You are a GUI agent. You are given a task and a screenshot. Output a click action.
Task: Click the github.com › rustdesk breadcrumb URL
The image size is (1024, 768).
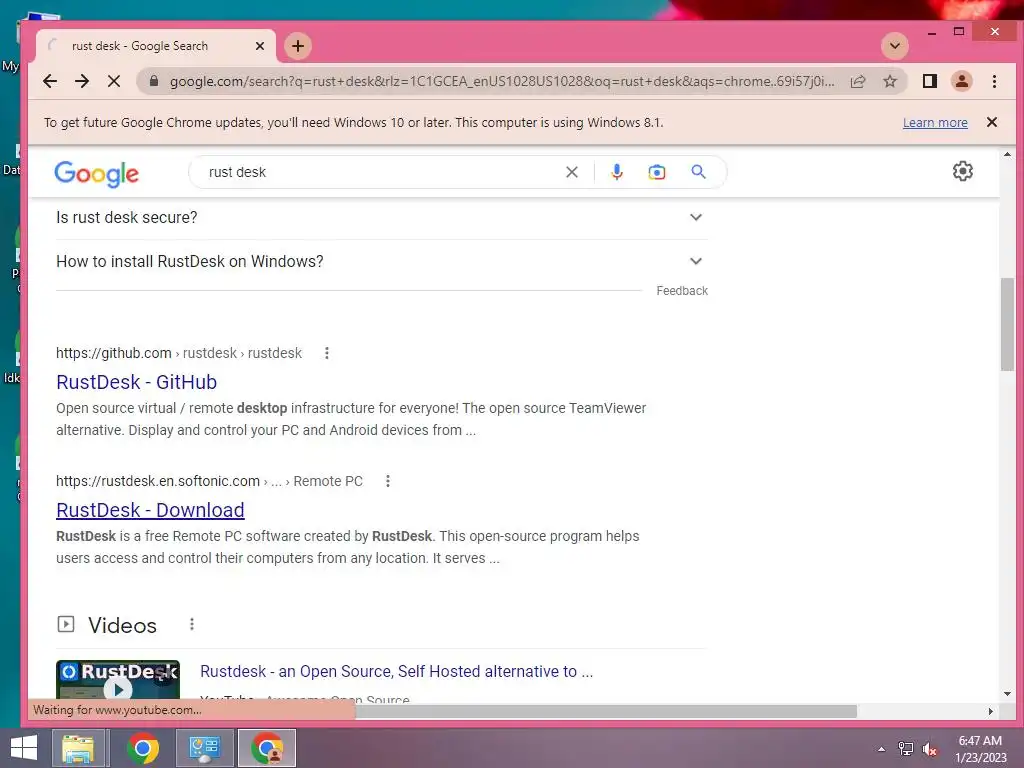coord(179,353)
